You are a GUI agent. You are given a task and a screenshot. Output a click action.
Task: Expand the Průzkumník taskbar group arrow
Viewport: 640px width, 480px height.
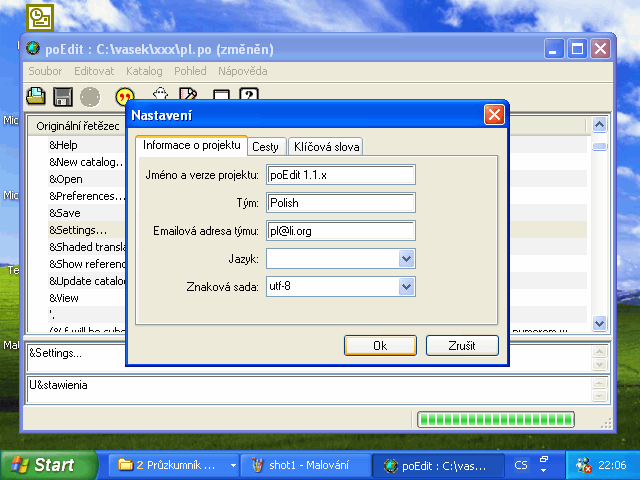(233, 465)
